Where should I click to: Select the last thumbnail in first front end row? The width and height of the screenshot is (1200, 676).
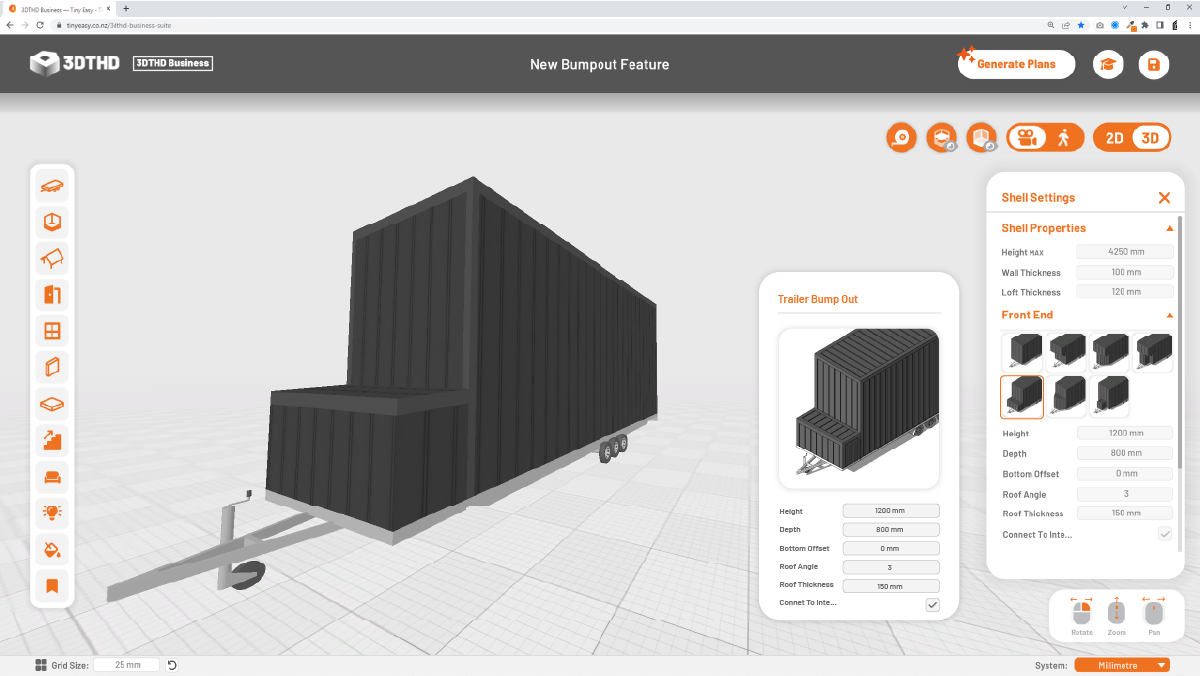[1155, 352]
